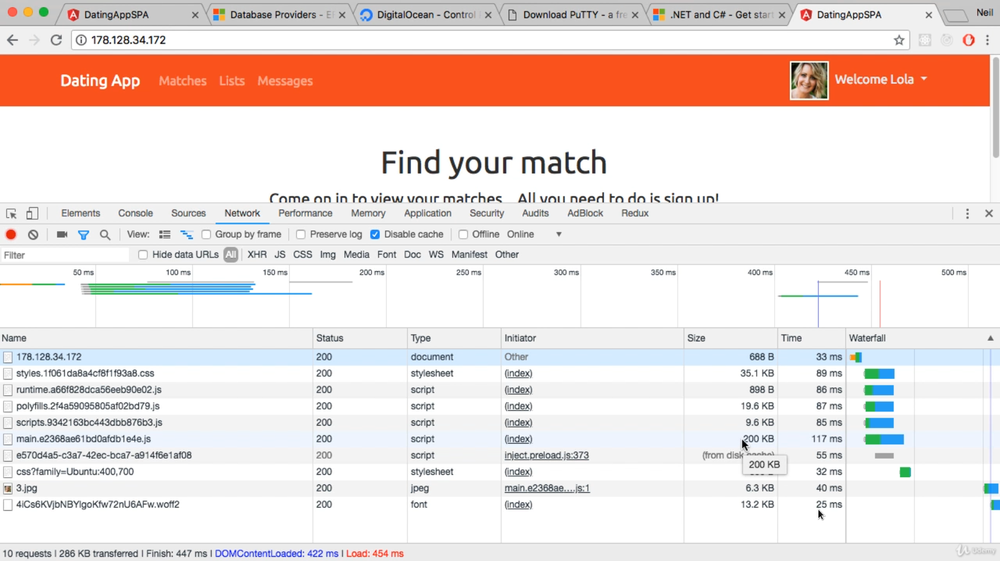Reload the page in browser
1000x561 pixels.
point(56,40)
